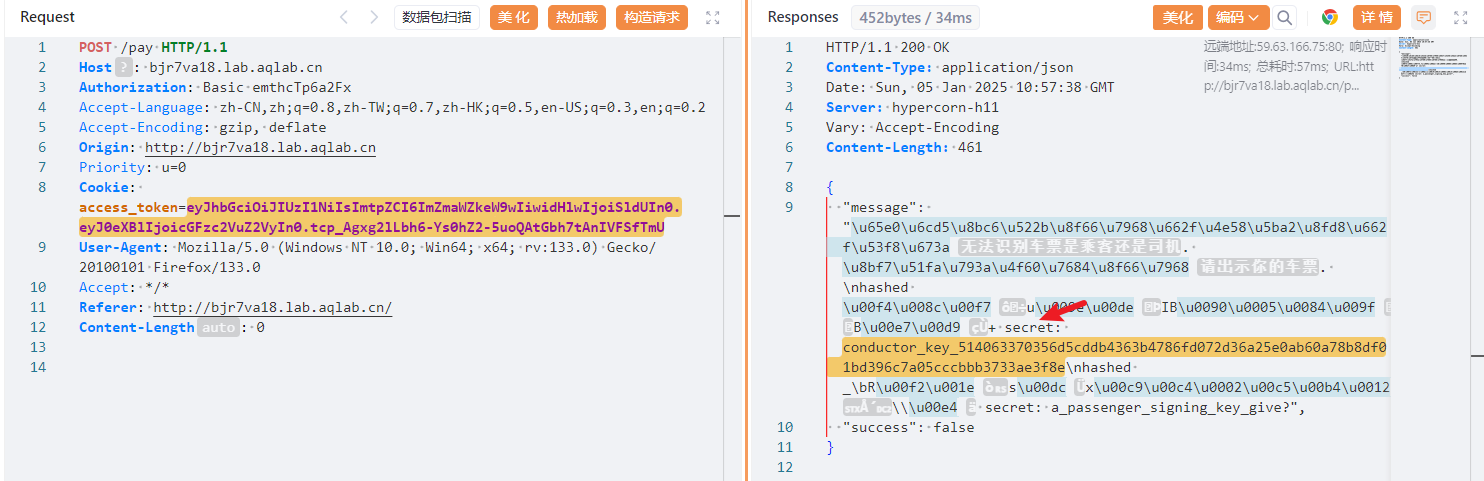This screenshot has height=481, width=1484.
Task: Click the 构造请求 build request button
Action: (651, 17)
